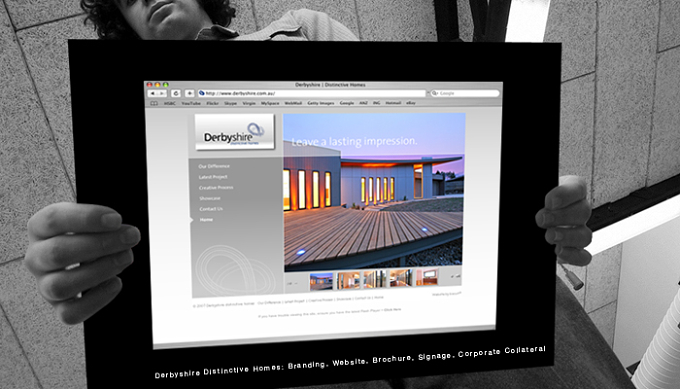Viewport: 680px width, 389px height.
Task: Click the yellow minimize window button
Action: pos(157,85)
